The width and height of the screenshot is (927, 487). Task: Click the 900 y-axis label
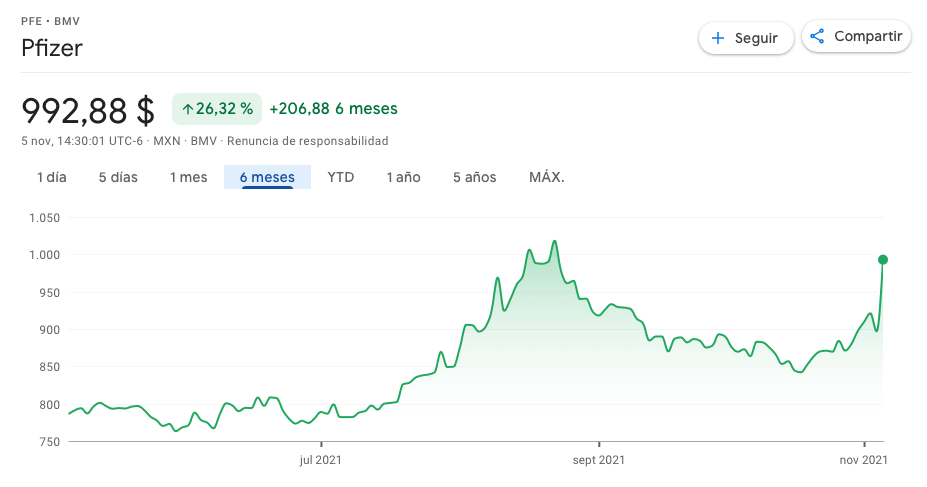[x=50, y=330]
